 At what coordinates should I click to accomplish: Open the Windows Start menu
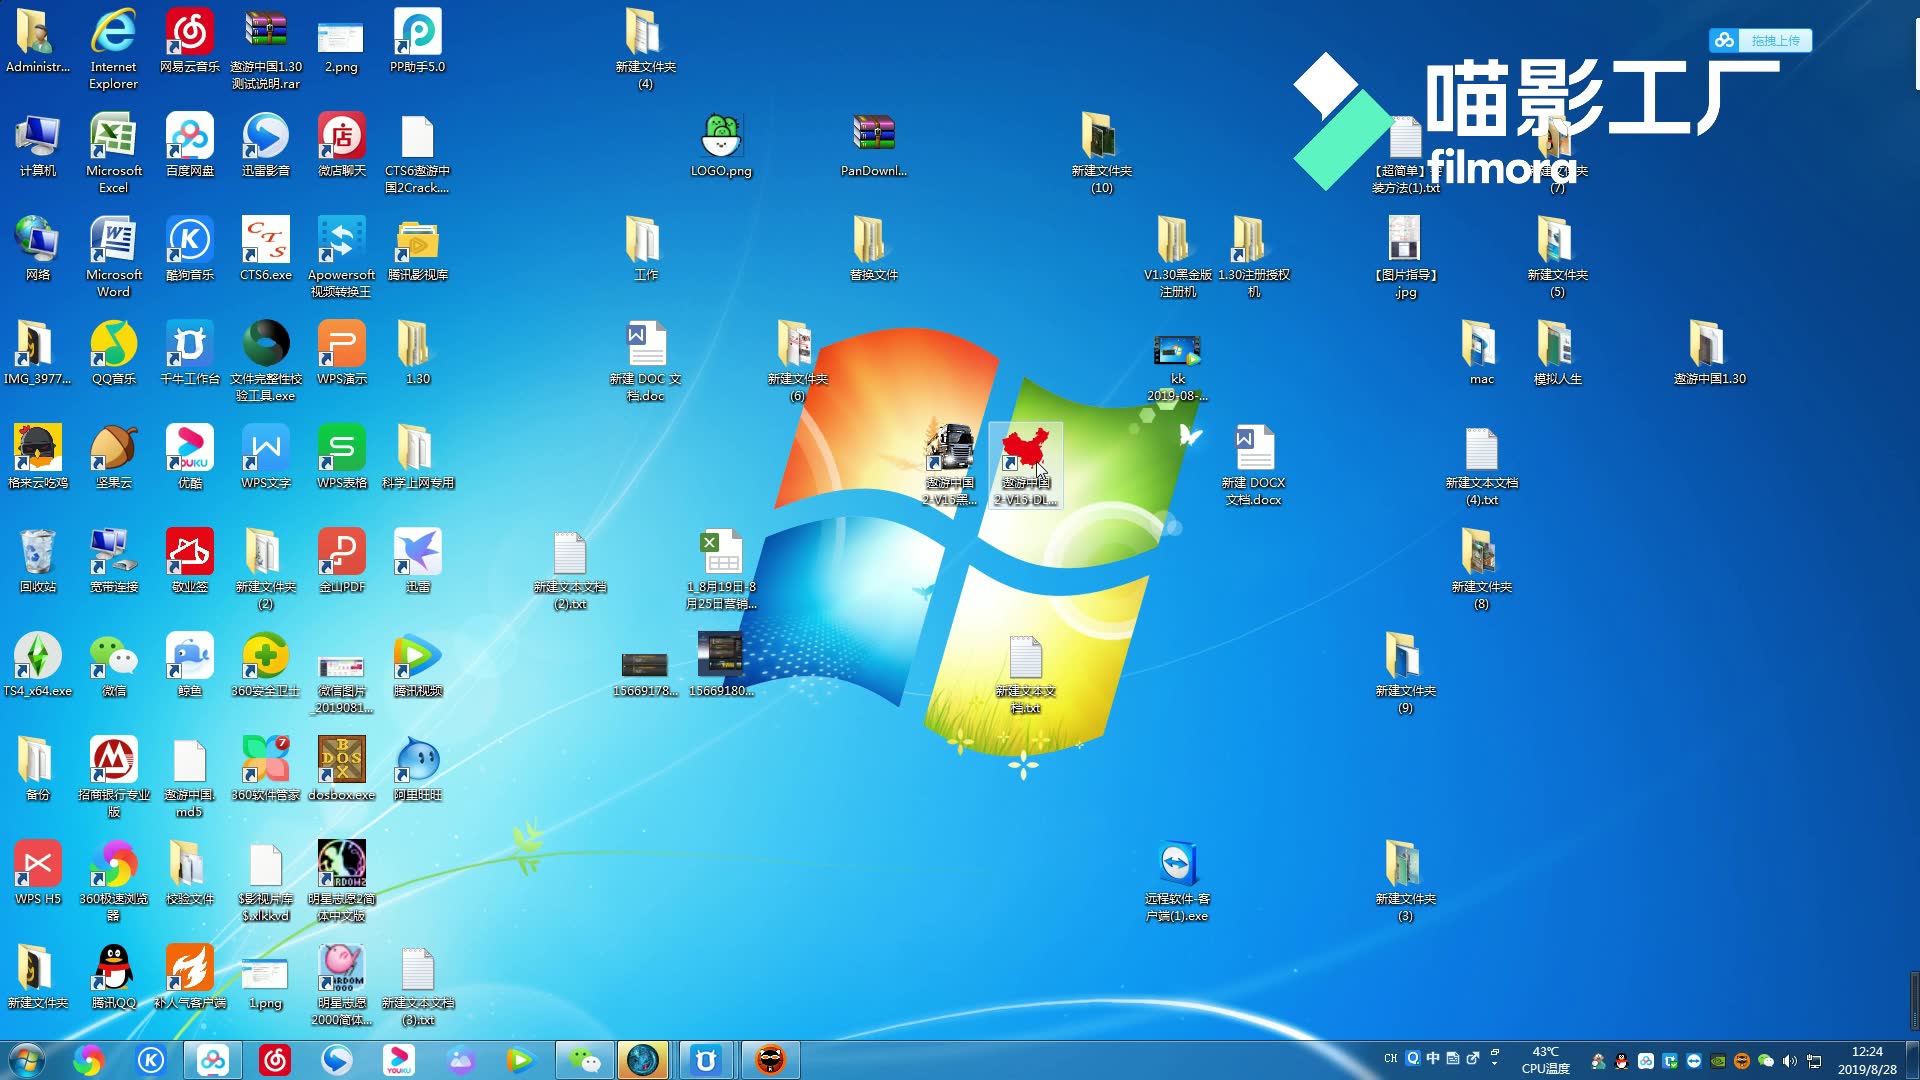(26, 1060)
